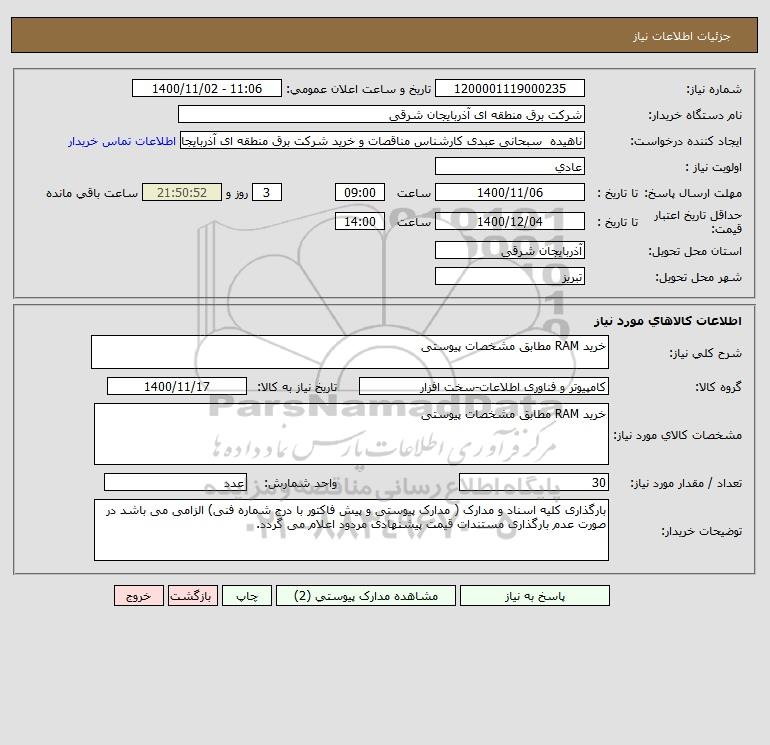Viewport: 770px width, 745px height.
Task: Click delivery province field آذربایجان شرقی
Action: click(x=510, y=250)
